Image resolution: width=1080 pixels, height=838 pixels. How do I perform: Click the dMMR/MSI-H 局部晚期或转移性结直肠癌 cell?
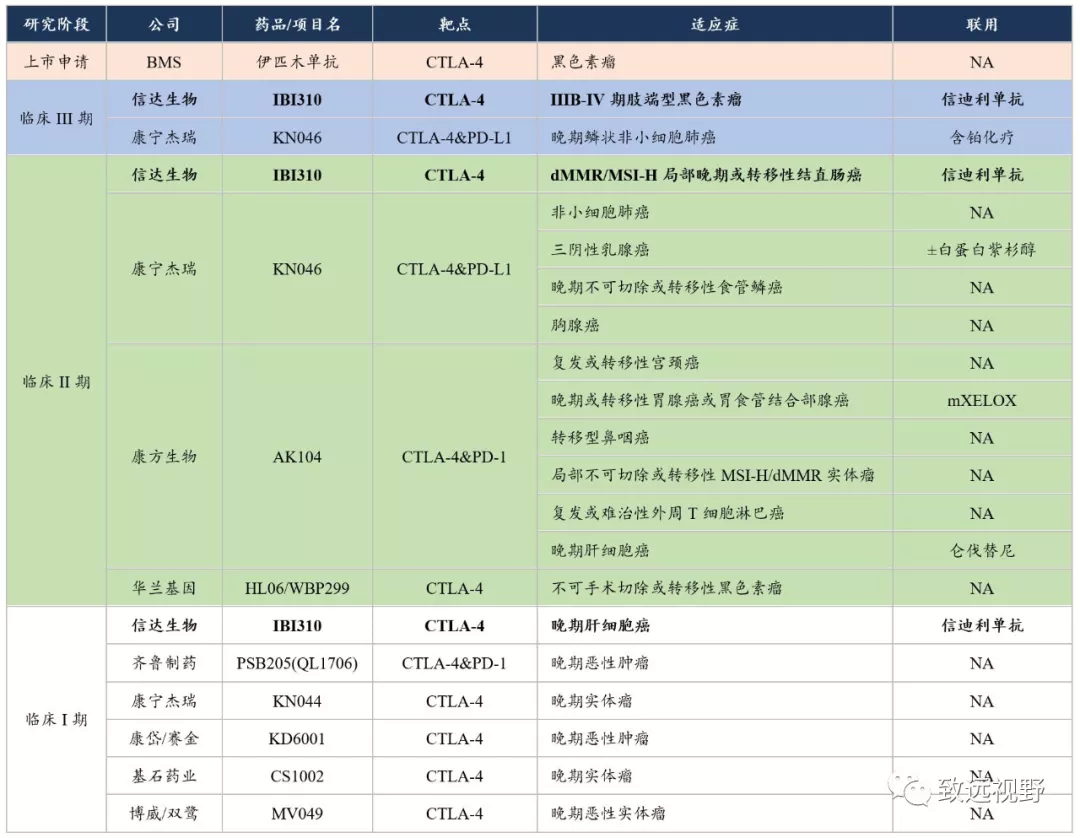tap(715, 175)
